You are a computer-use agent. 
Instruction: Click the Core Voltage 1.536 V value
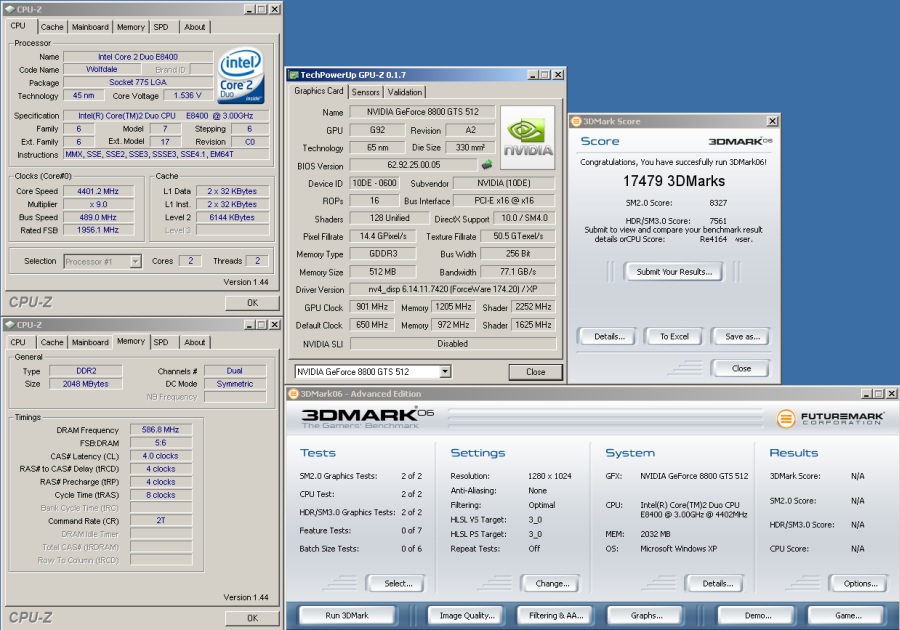point(187,95)
